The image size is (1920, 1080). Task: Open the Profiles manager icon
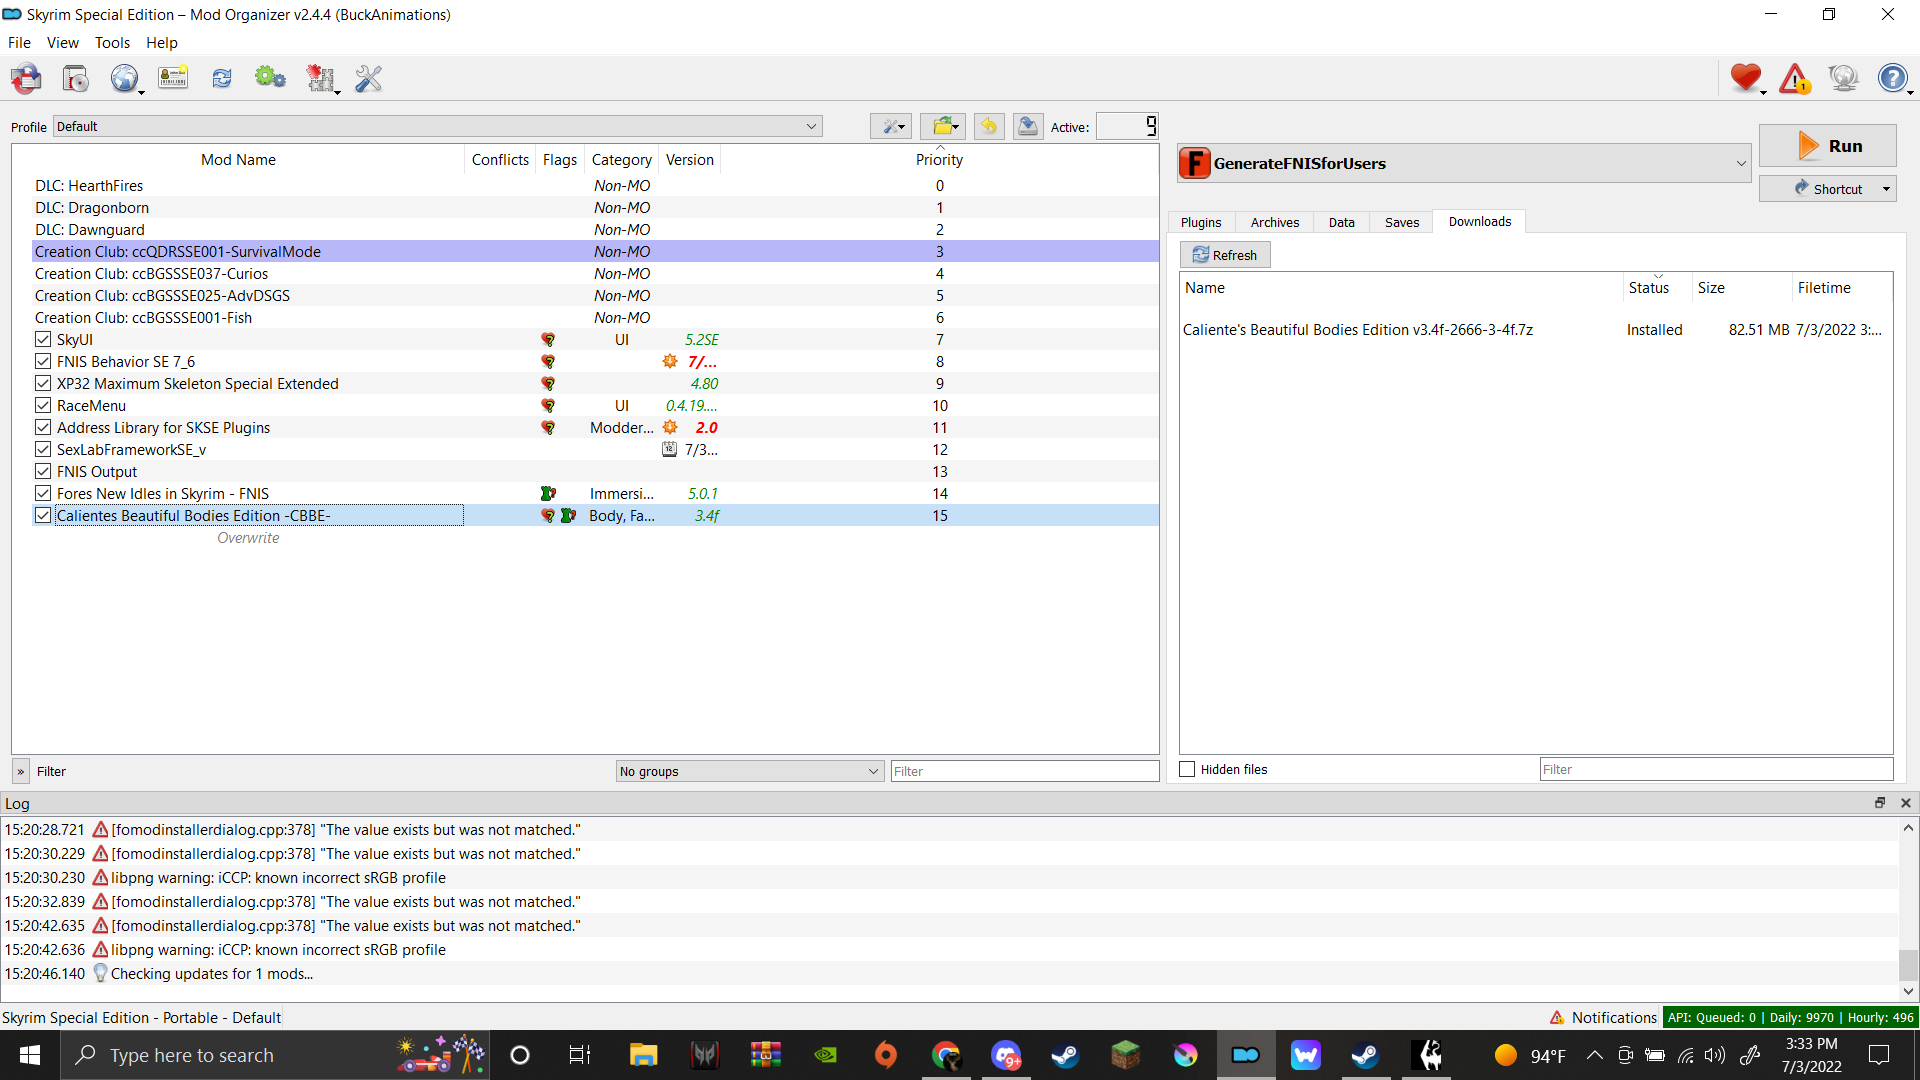pyautogui.click(x=173, y=78)
